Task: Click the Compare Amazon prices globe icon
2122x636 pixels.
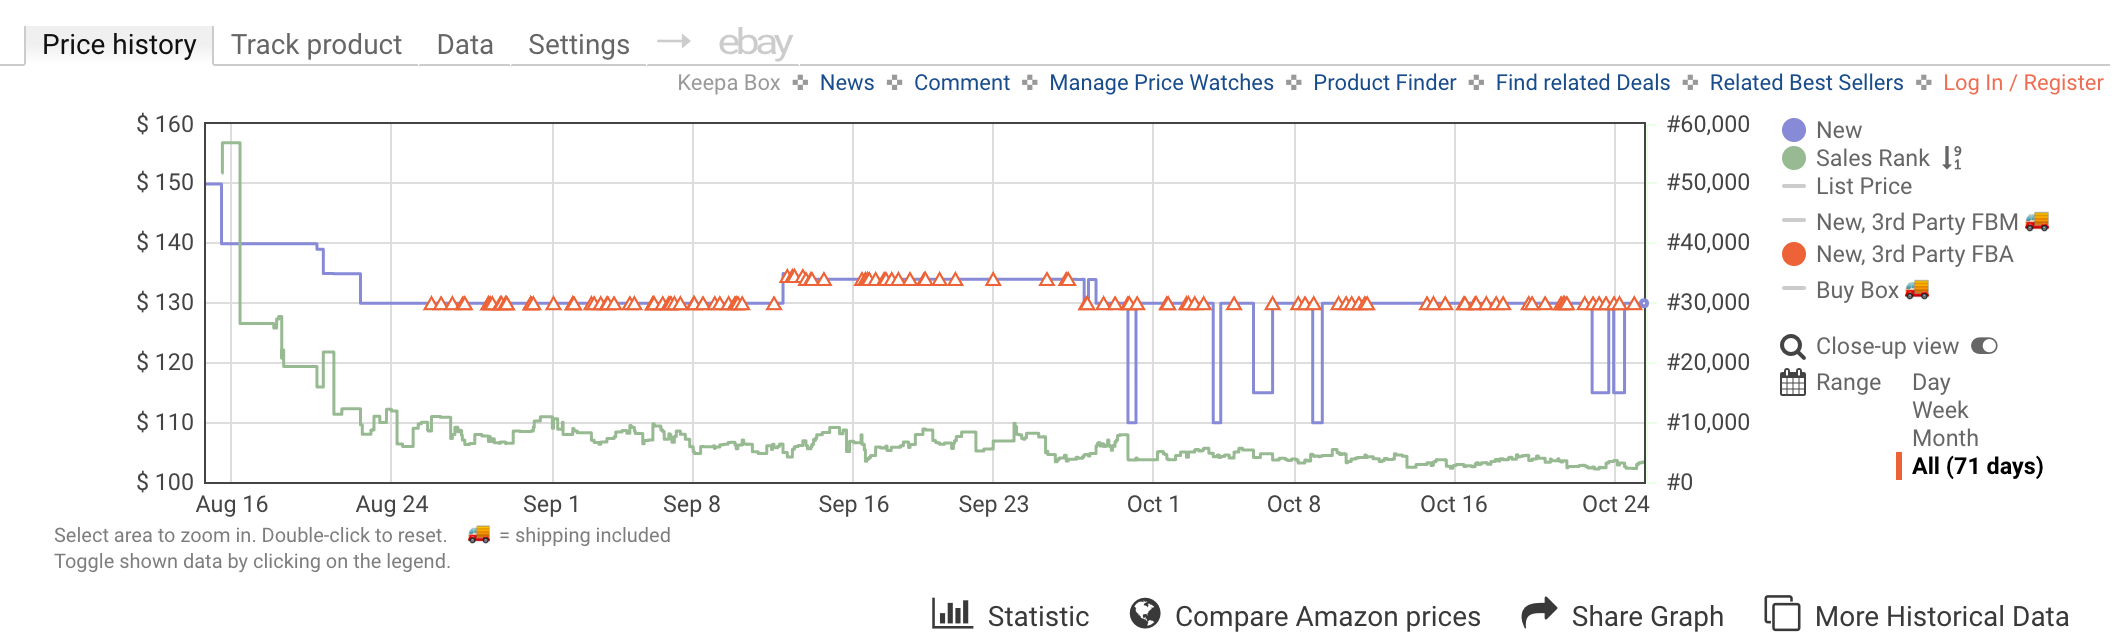Action: coord(1144,613)
